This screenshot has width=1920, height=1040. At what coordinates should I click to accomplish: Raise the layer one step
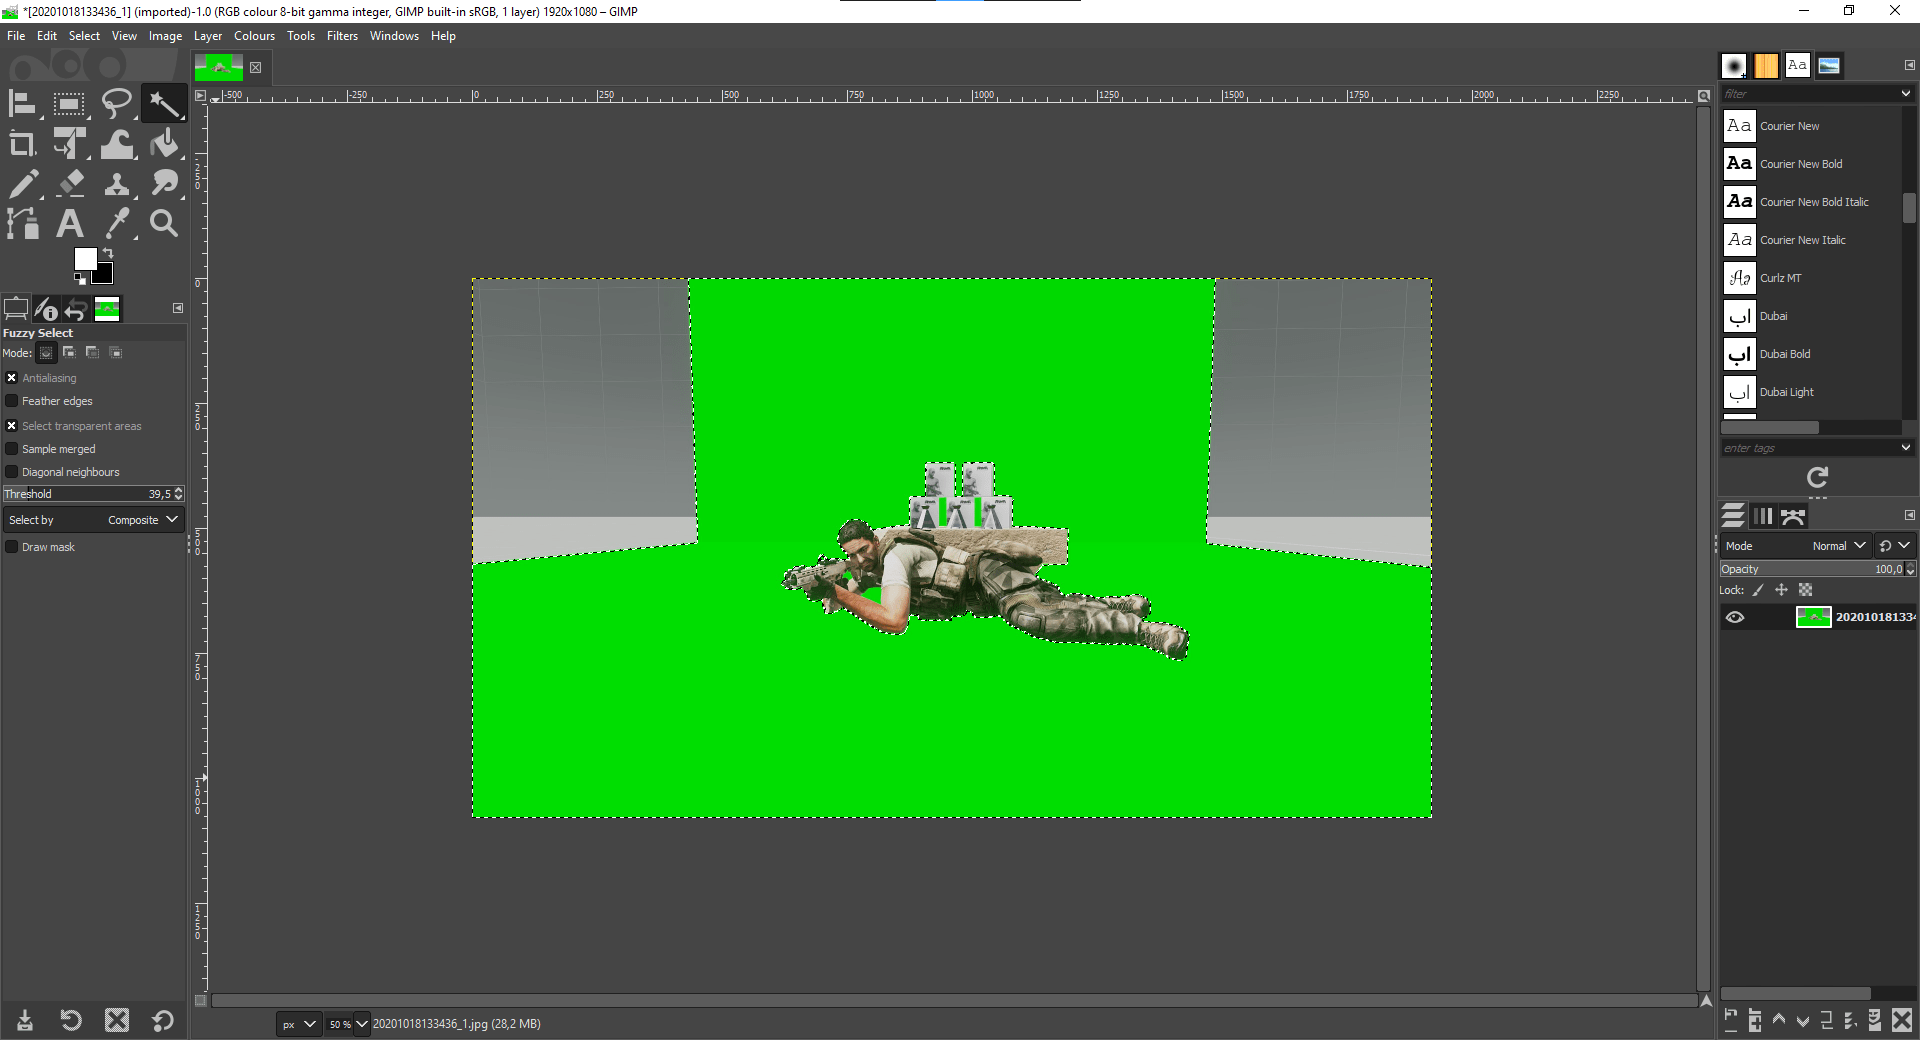1779,1020
